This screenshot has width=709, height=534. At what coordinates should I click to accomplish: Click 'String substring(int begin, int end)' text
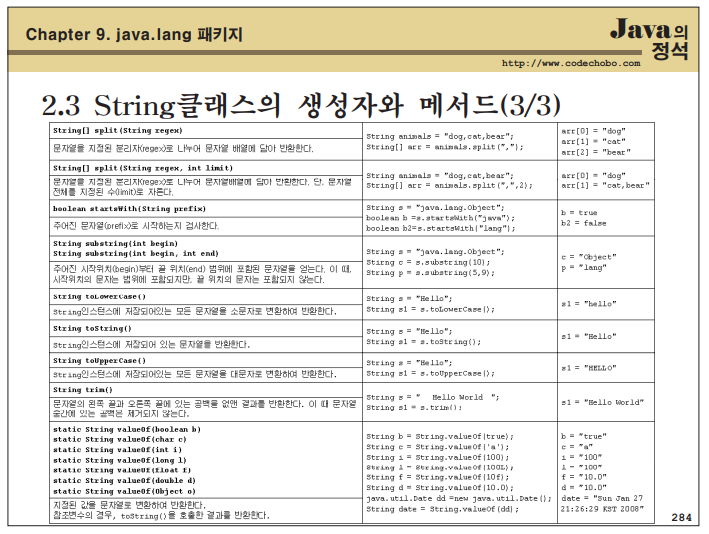(x=136, y=253)
